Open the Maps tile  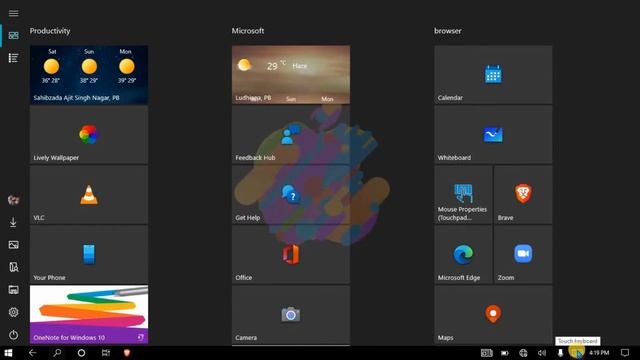pos(493,314)
